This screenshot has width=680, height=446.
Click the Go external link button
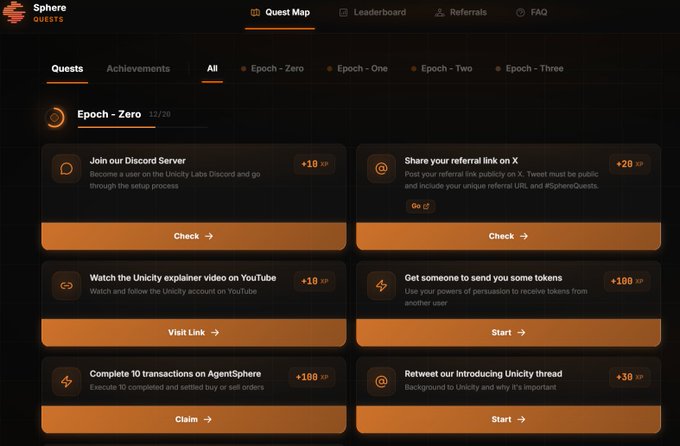pos(420,206)
